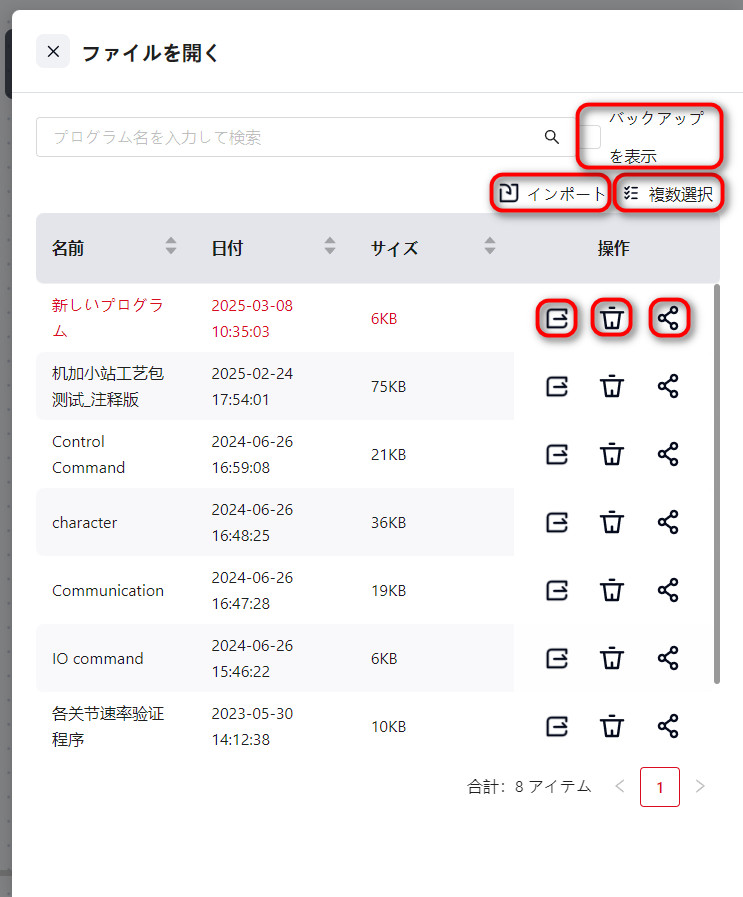Sort the list by 名前 column
Image resolution: width=743 pixels, height=897 pixels.
pyautogui.click(x=171, y=246)
